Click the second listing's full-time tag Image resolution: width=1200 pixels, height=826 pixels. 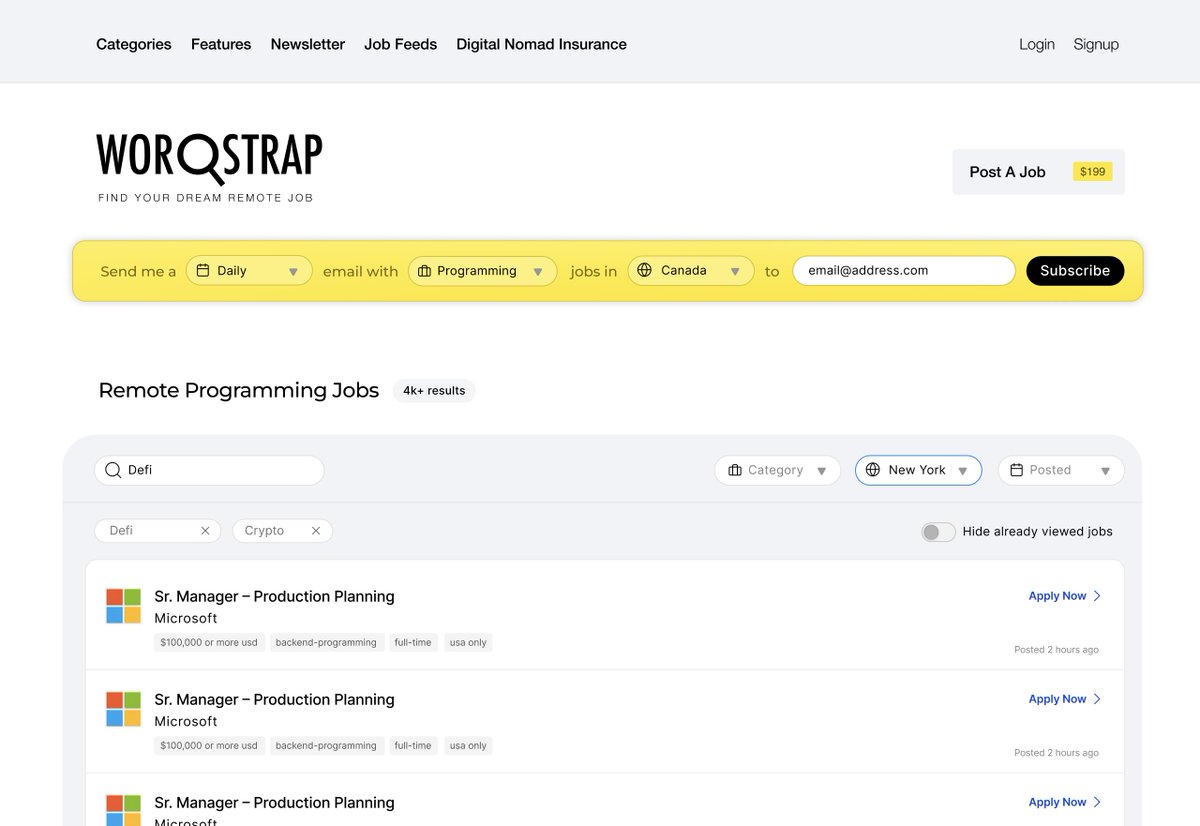pos(413,746)
